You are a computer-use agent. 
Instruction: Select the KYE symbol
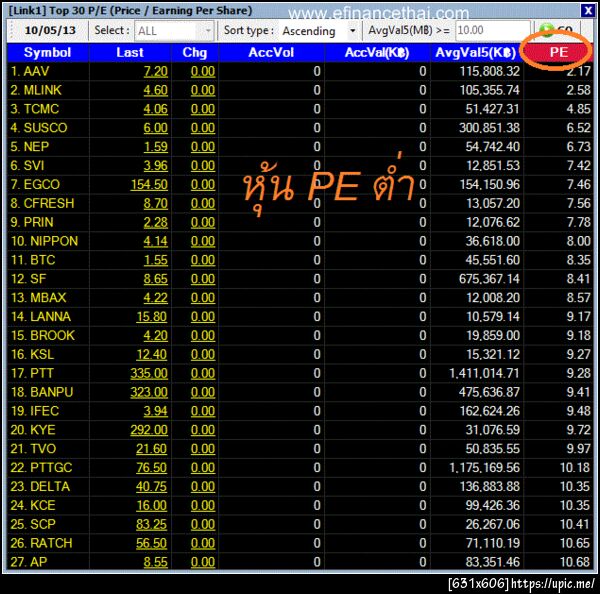click(43, 430)
